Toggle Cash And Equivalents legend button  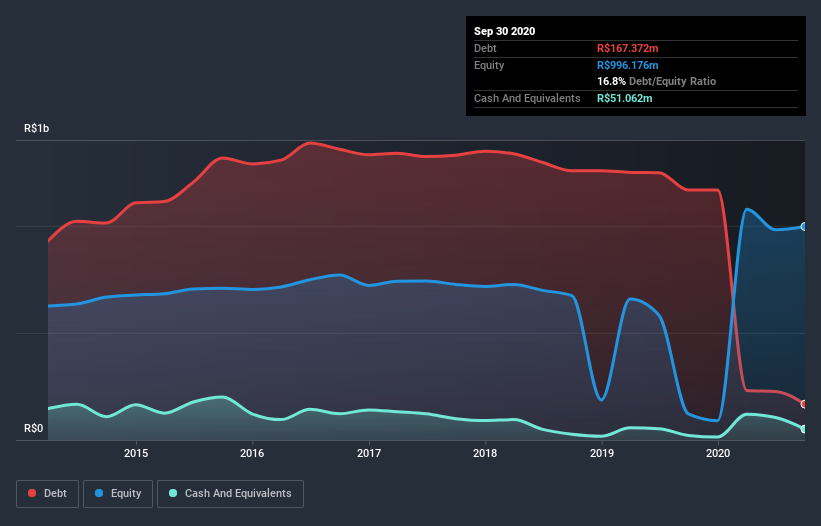(230, 494)
